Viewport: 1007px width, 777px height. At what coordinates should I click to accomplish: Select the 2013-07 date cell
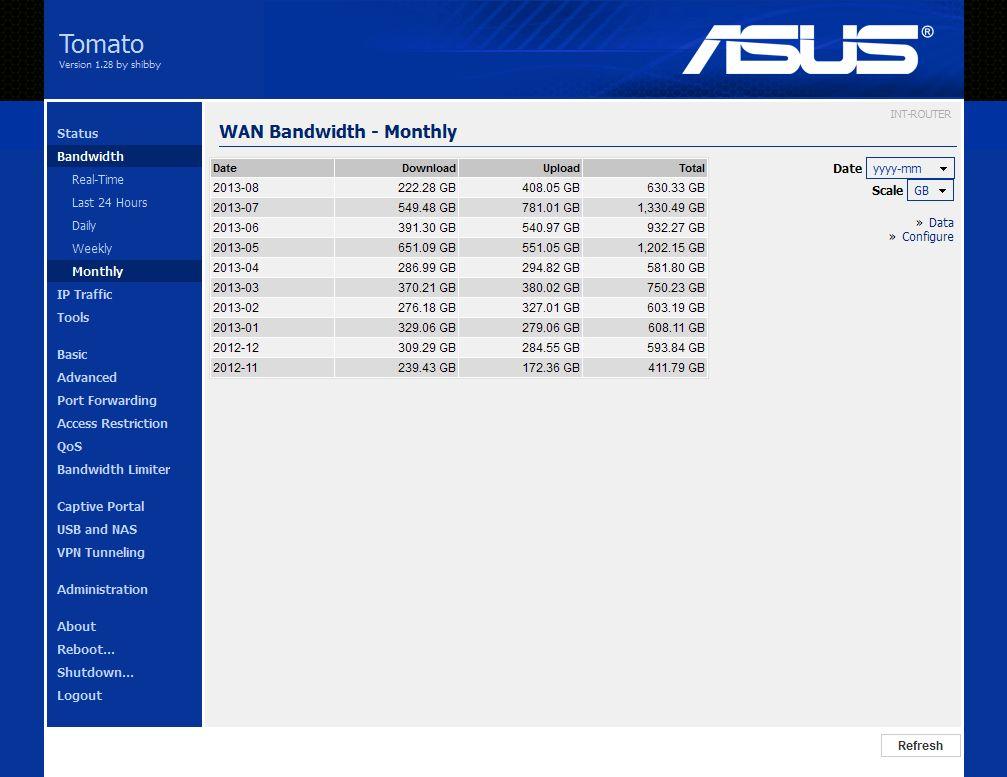tap(272, 207)
